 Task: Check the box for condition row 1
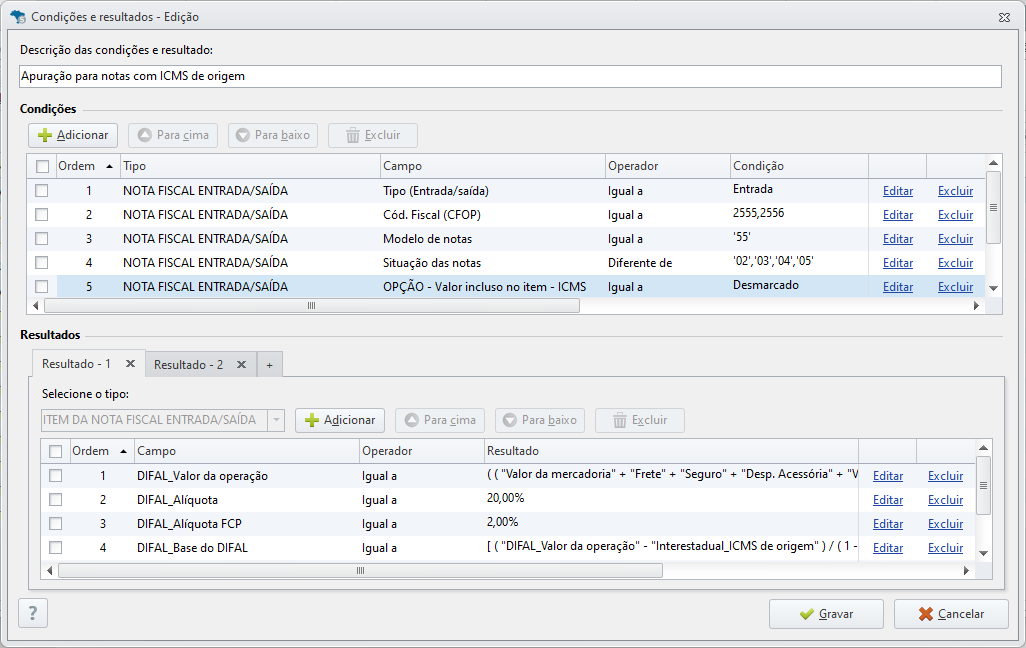(x=42, y=190)
